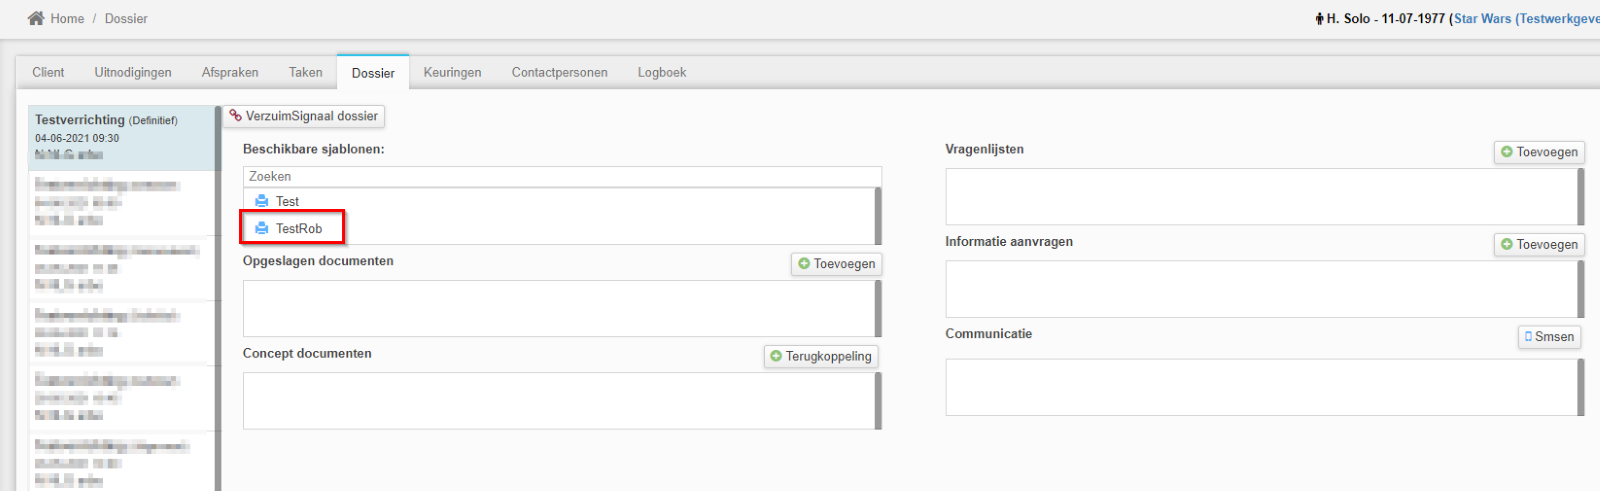
Task: Click green plus icon for Opgeslagen documenten
Action: tap(804, 264)
